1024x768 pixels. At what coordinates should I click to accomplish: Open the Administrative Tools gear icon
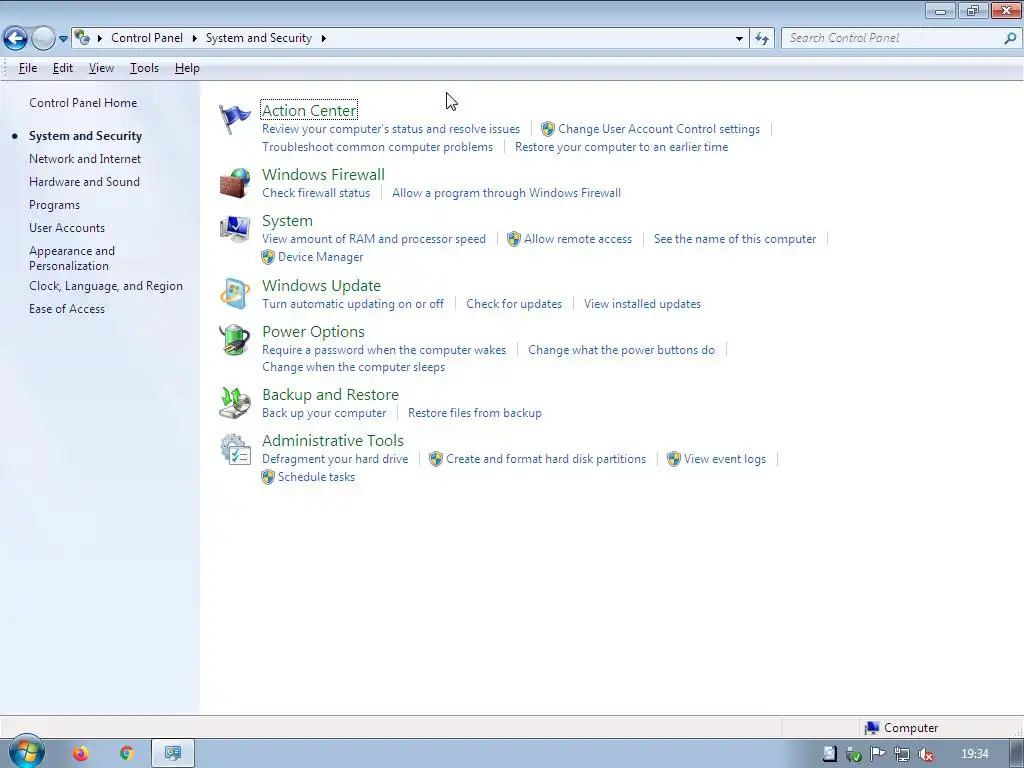(x=234, y=449)
